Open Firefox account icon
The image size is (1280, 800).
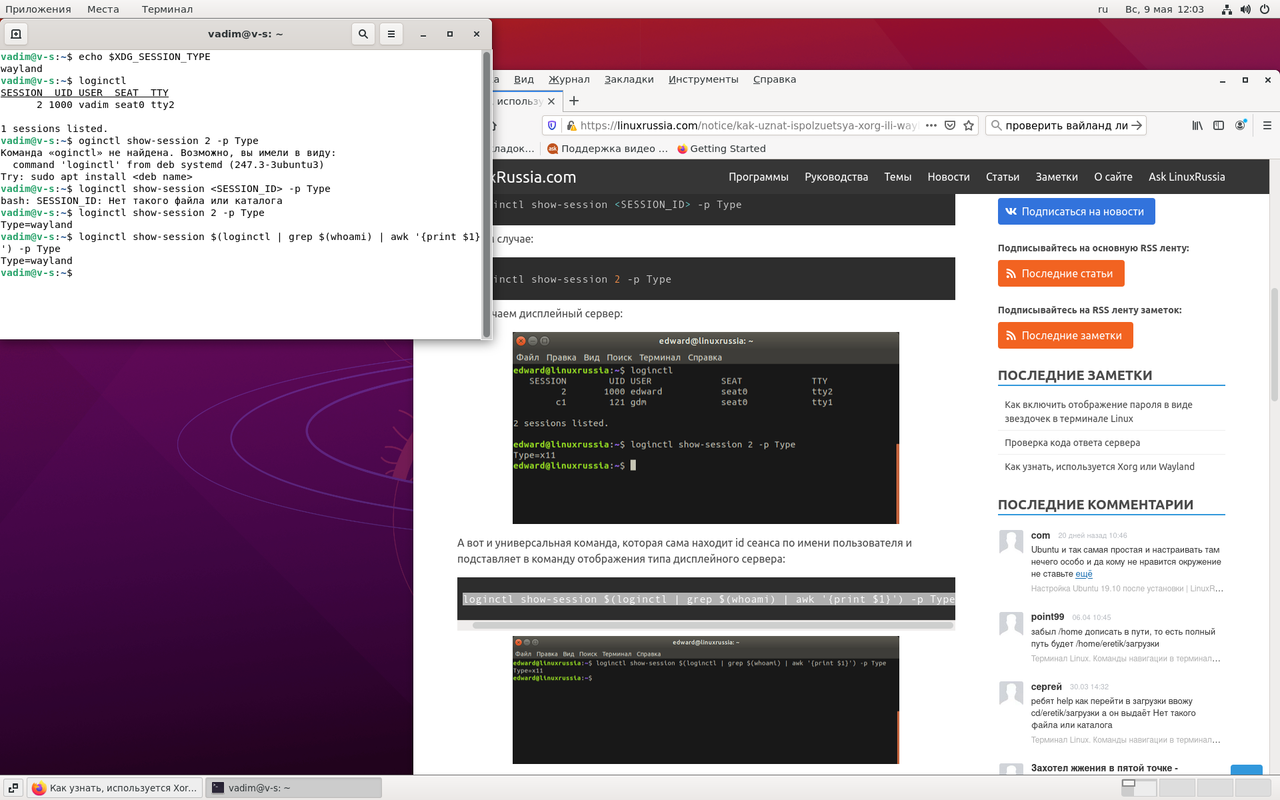pyautogui.click(x=1241, y=126)
